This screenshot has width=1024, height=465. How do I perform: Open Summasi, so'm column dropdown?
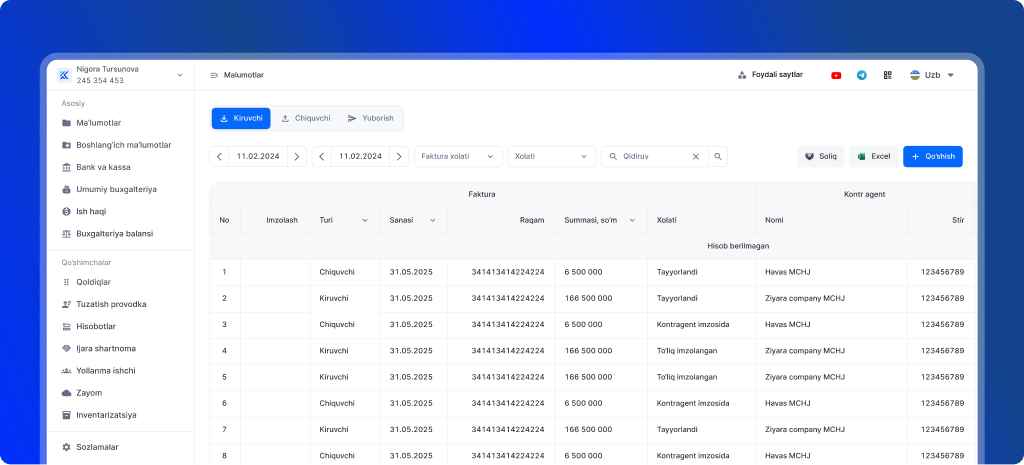click(x=632, y=221)
